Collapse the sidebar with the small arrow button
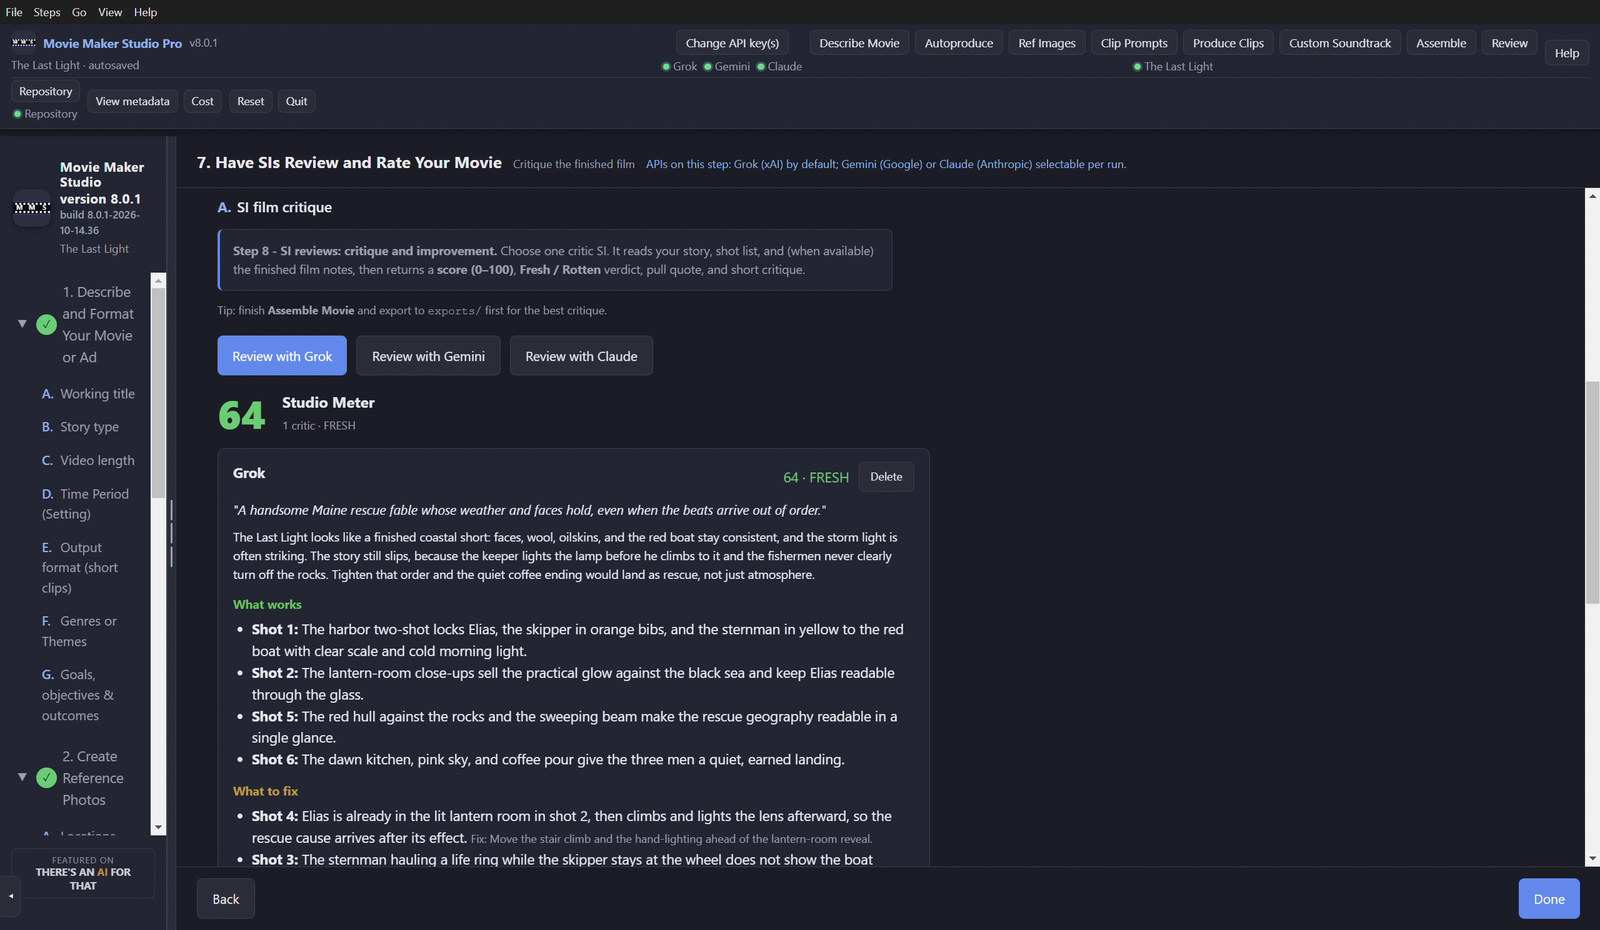Image resolution: width=1600 pixels, height=930 pixels. (11, 896)
